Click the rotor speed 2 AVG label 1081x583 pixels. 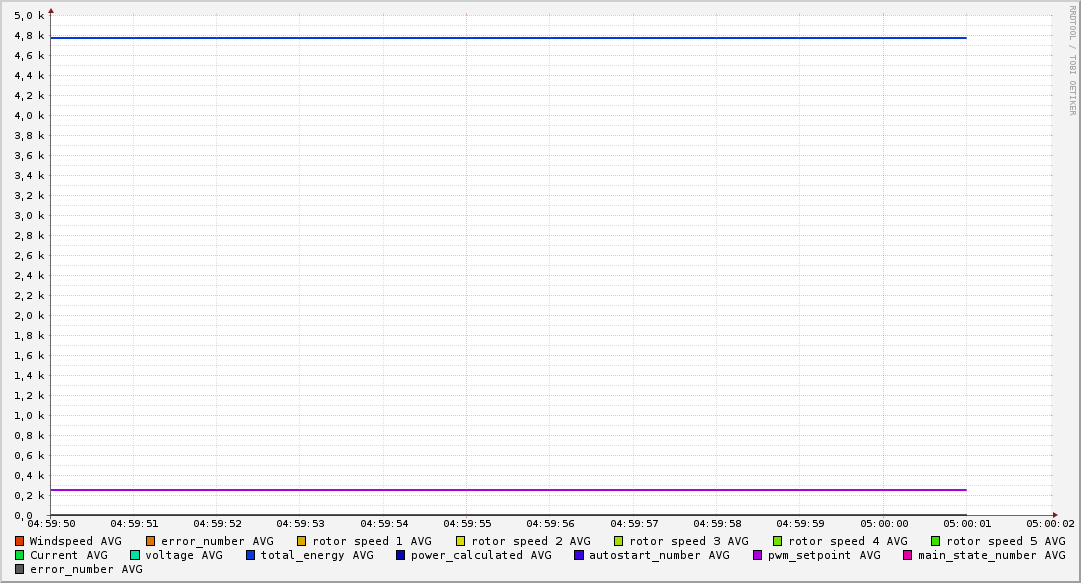(531, 541)
